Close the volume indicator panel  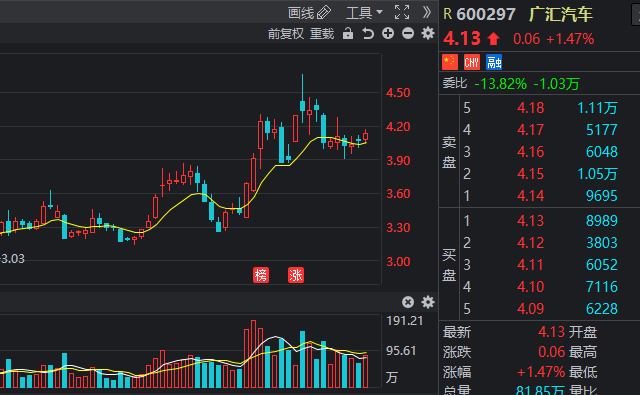408,302
